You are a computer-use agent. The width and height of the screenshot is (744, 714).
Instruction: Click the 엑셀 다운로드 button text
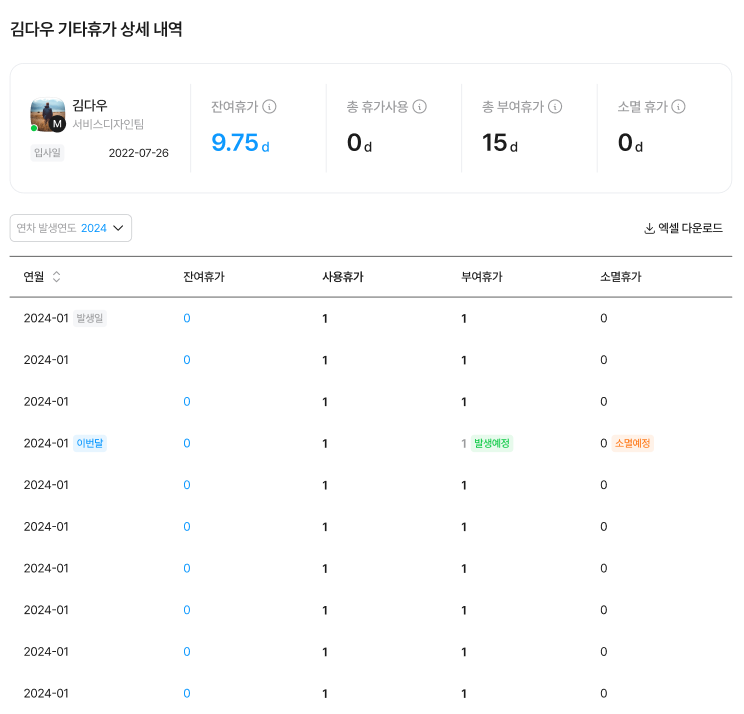pos(690,228)
